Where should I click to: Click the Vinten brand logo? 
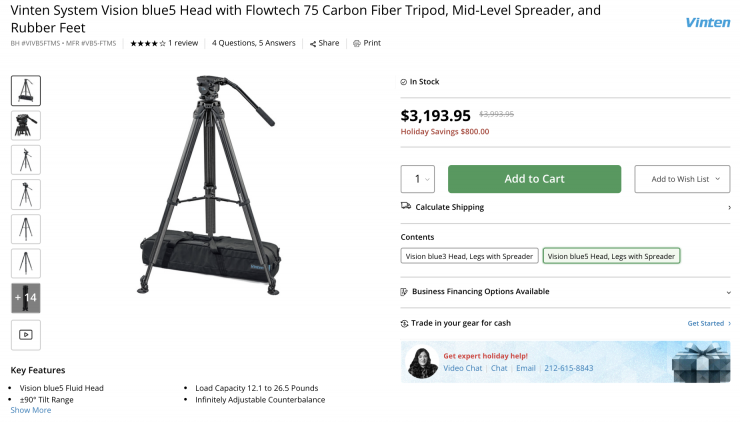[707, 23]
